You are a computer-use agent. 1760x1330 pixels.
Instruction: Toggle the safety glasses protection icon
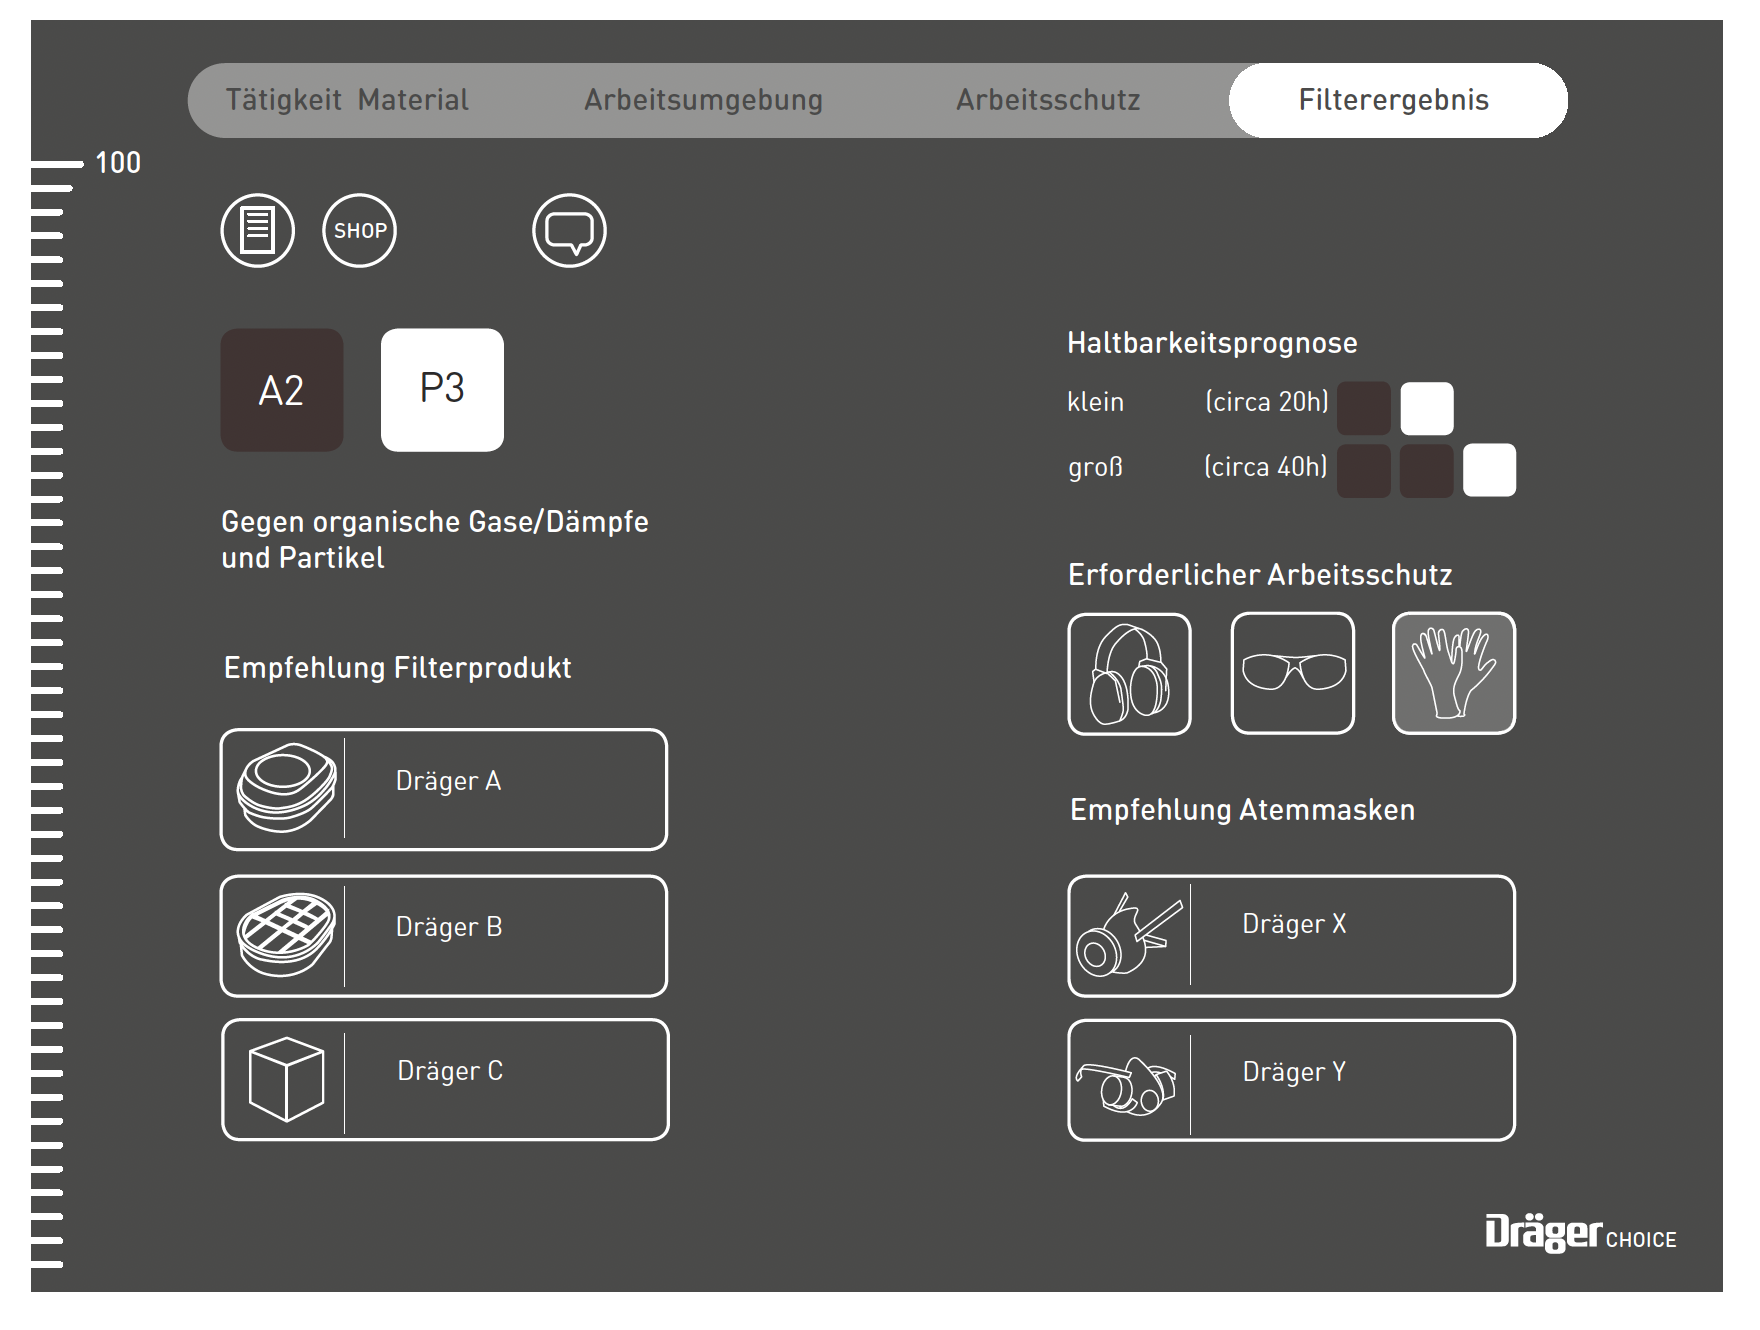point(1292,674)
